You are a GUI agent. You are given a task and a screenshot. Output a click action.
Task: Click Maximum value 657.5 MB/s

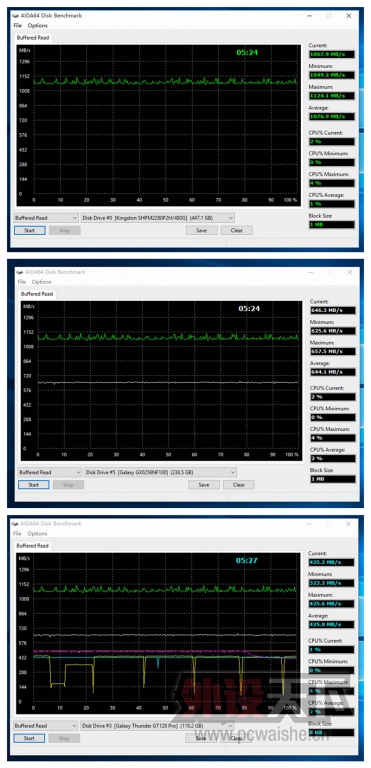coord(333,351)
